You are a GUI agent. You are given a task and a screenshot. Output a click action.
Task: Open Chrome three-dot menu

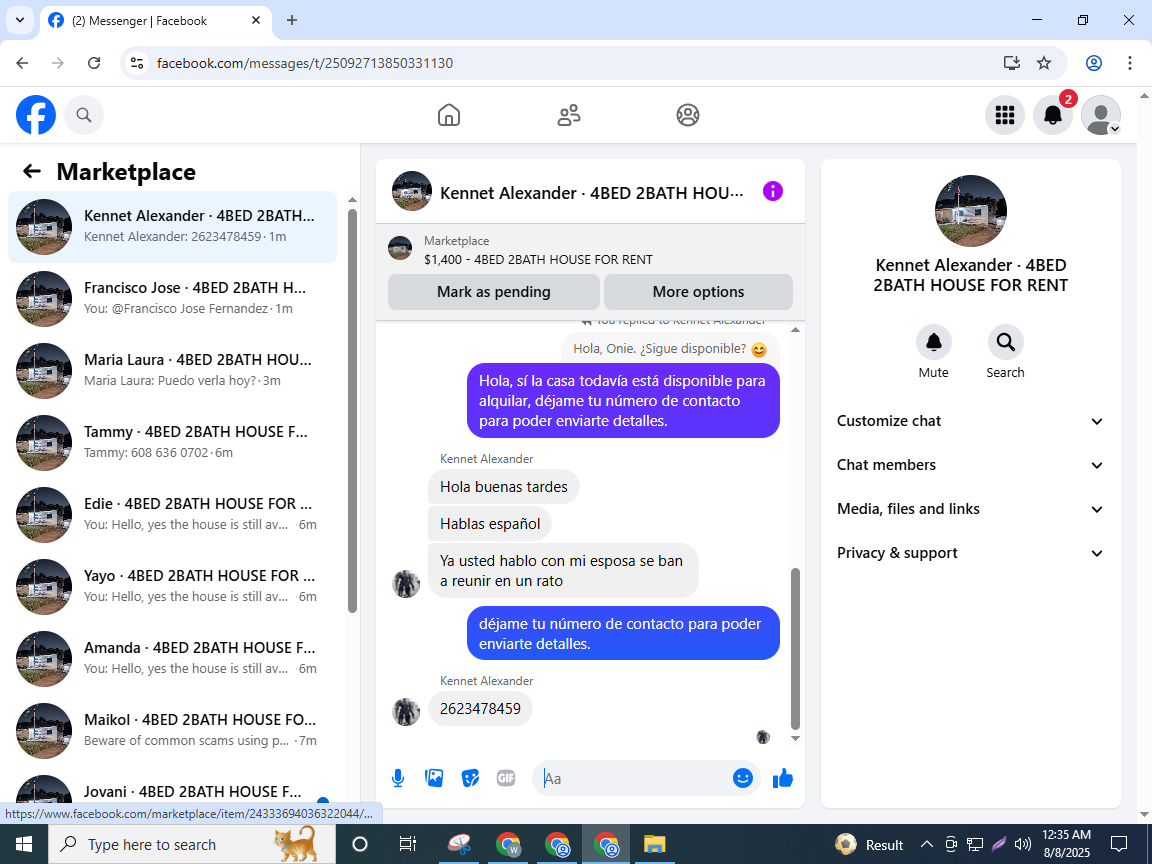tap(1130, 63)
